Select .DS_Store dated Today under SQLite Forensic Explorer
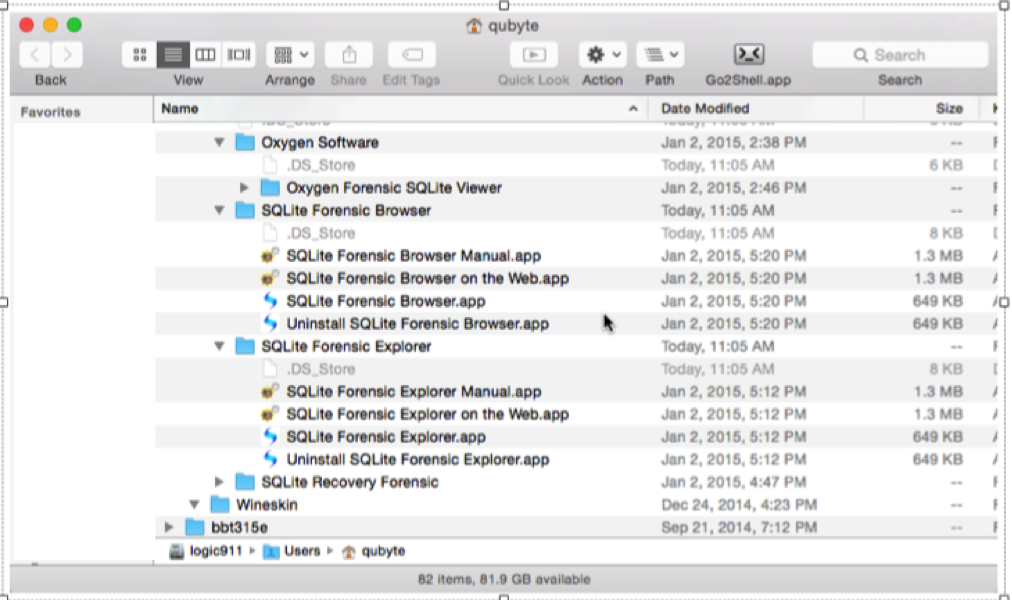Screen dimensions: 1012x600 click(x=321, y=369)
